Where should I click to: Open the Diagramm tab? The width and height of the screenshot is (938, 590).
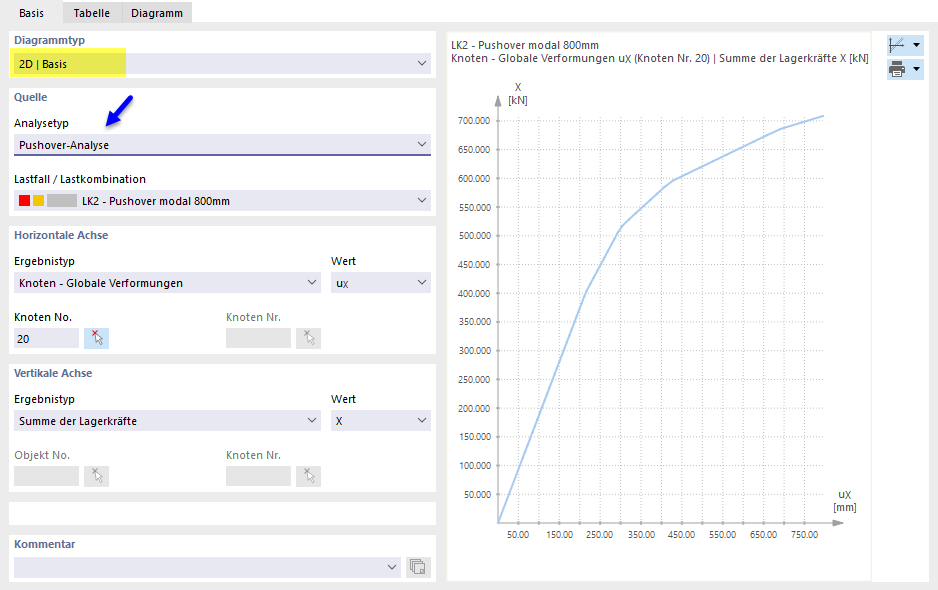tap(157, 13)
